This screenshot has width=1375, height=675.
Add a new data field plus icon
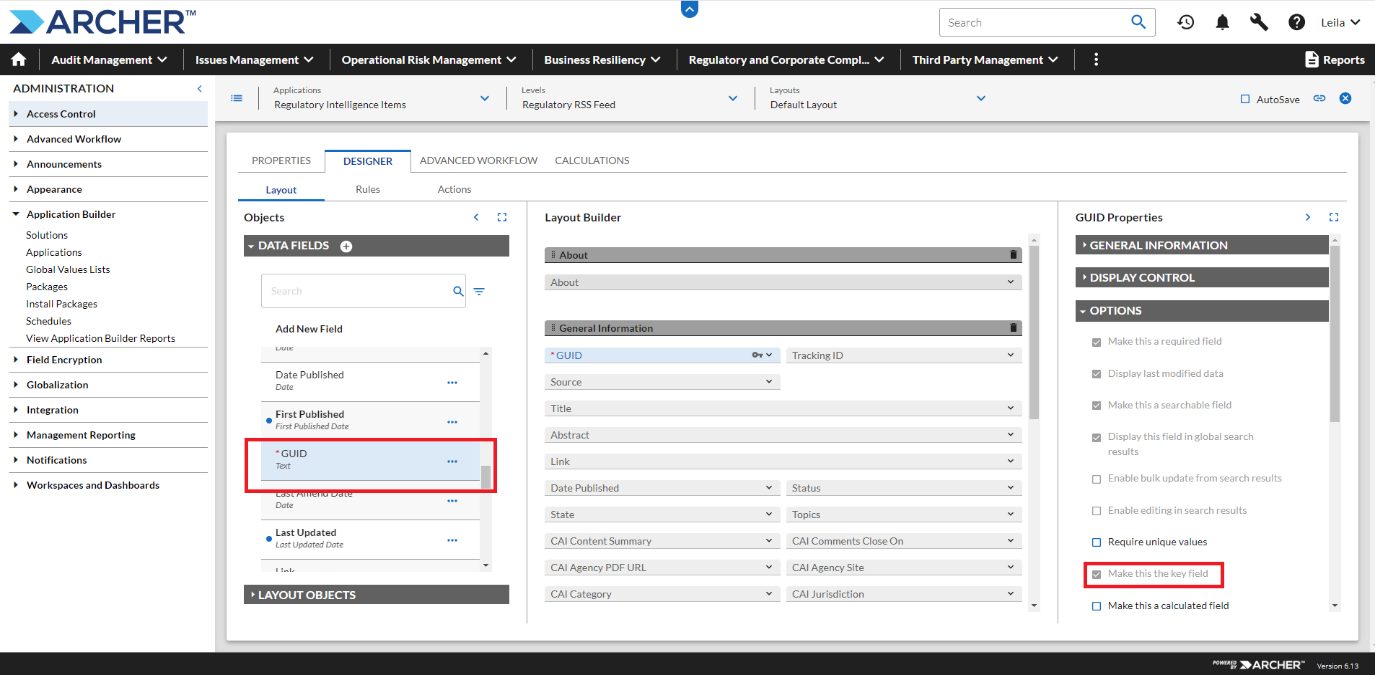pos(346,246)
